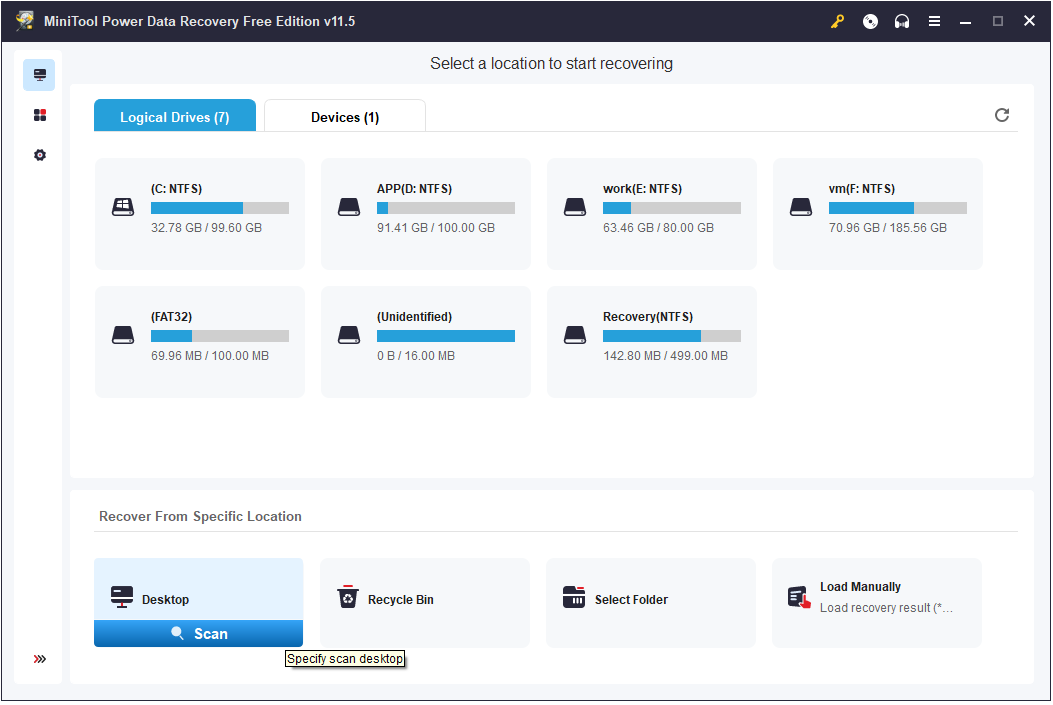Screen dimensions: 1053x705
Task: Expand the sidebar with the chevron arrows
Action: [39, 658]
